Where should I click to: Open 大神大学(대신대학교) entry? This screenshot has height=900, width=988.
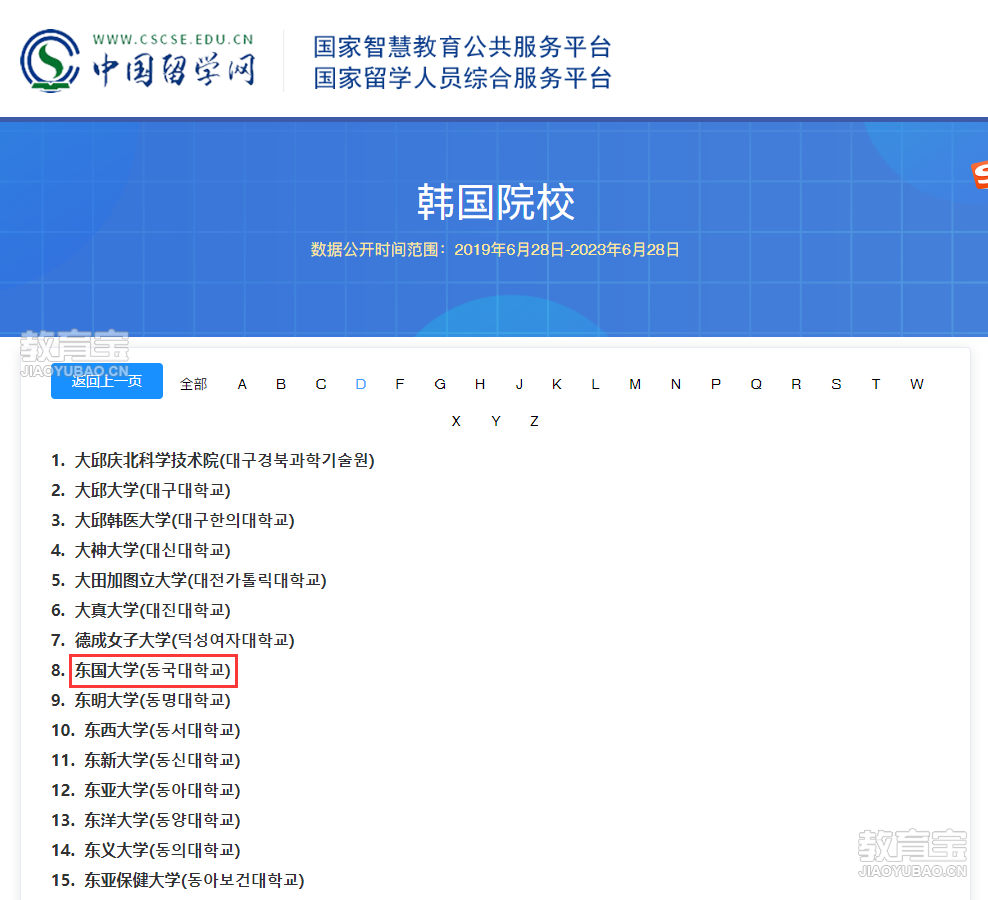tap(152, 550)
